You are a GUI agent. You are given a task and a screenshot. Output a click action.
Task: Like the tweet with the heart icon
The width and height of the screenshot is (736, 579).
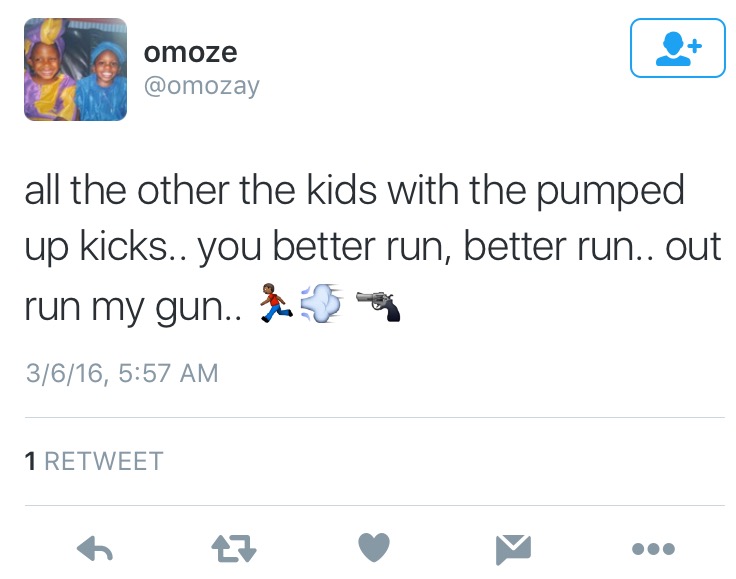(374, 547)
